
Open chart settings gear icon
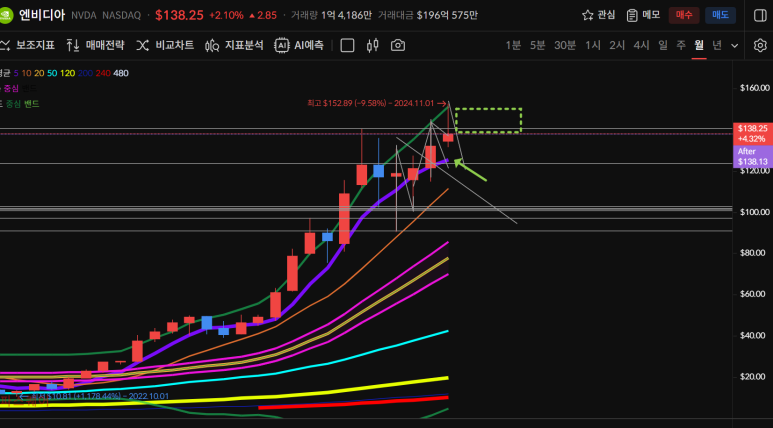[760, 46]
